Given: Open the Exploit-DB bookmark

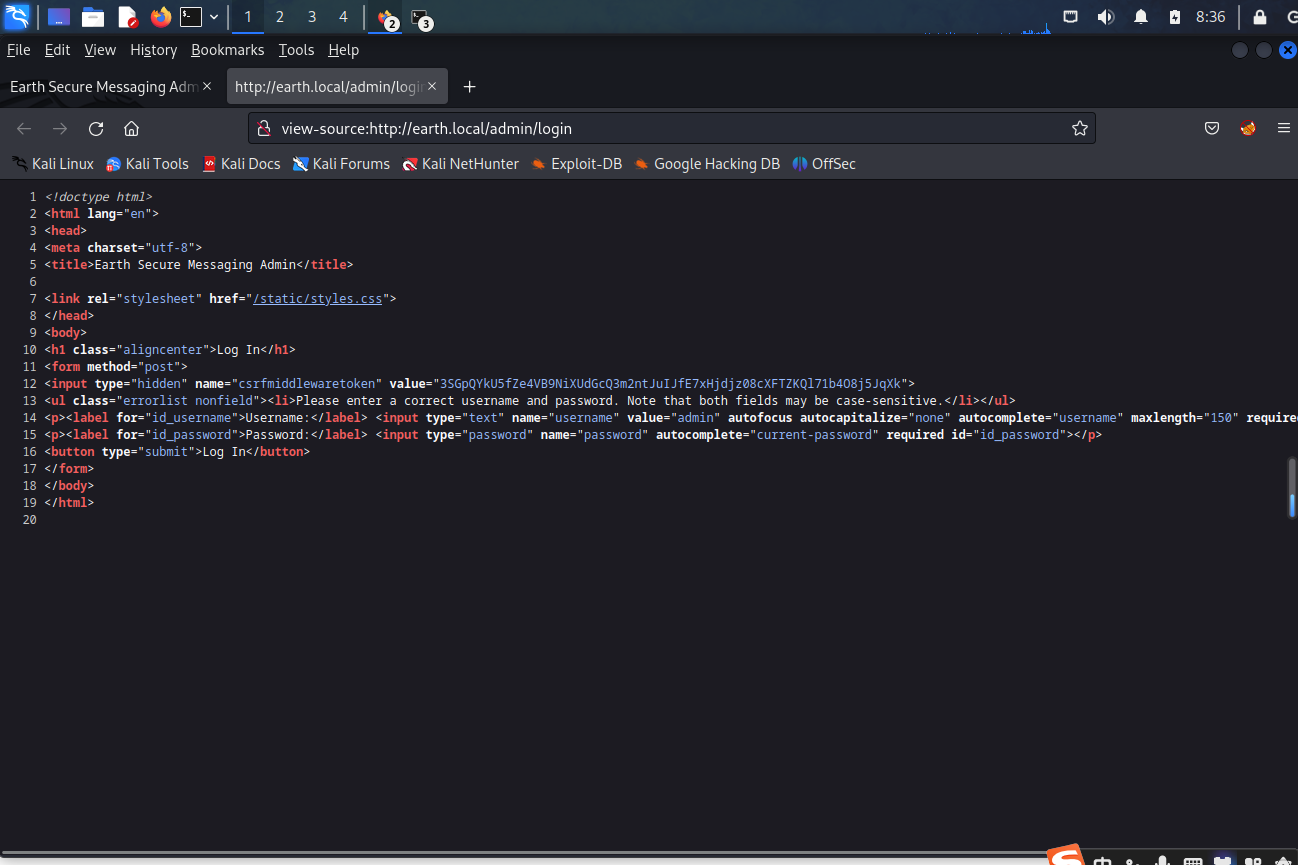Looking at the screenshot, I should point(577,164).
